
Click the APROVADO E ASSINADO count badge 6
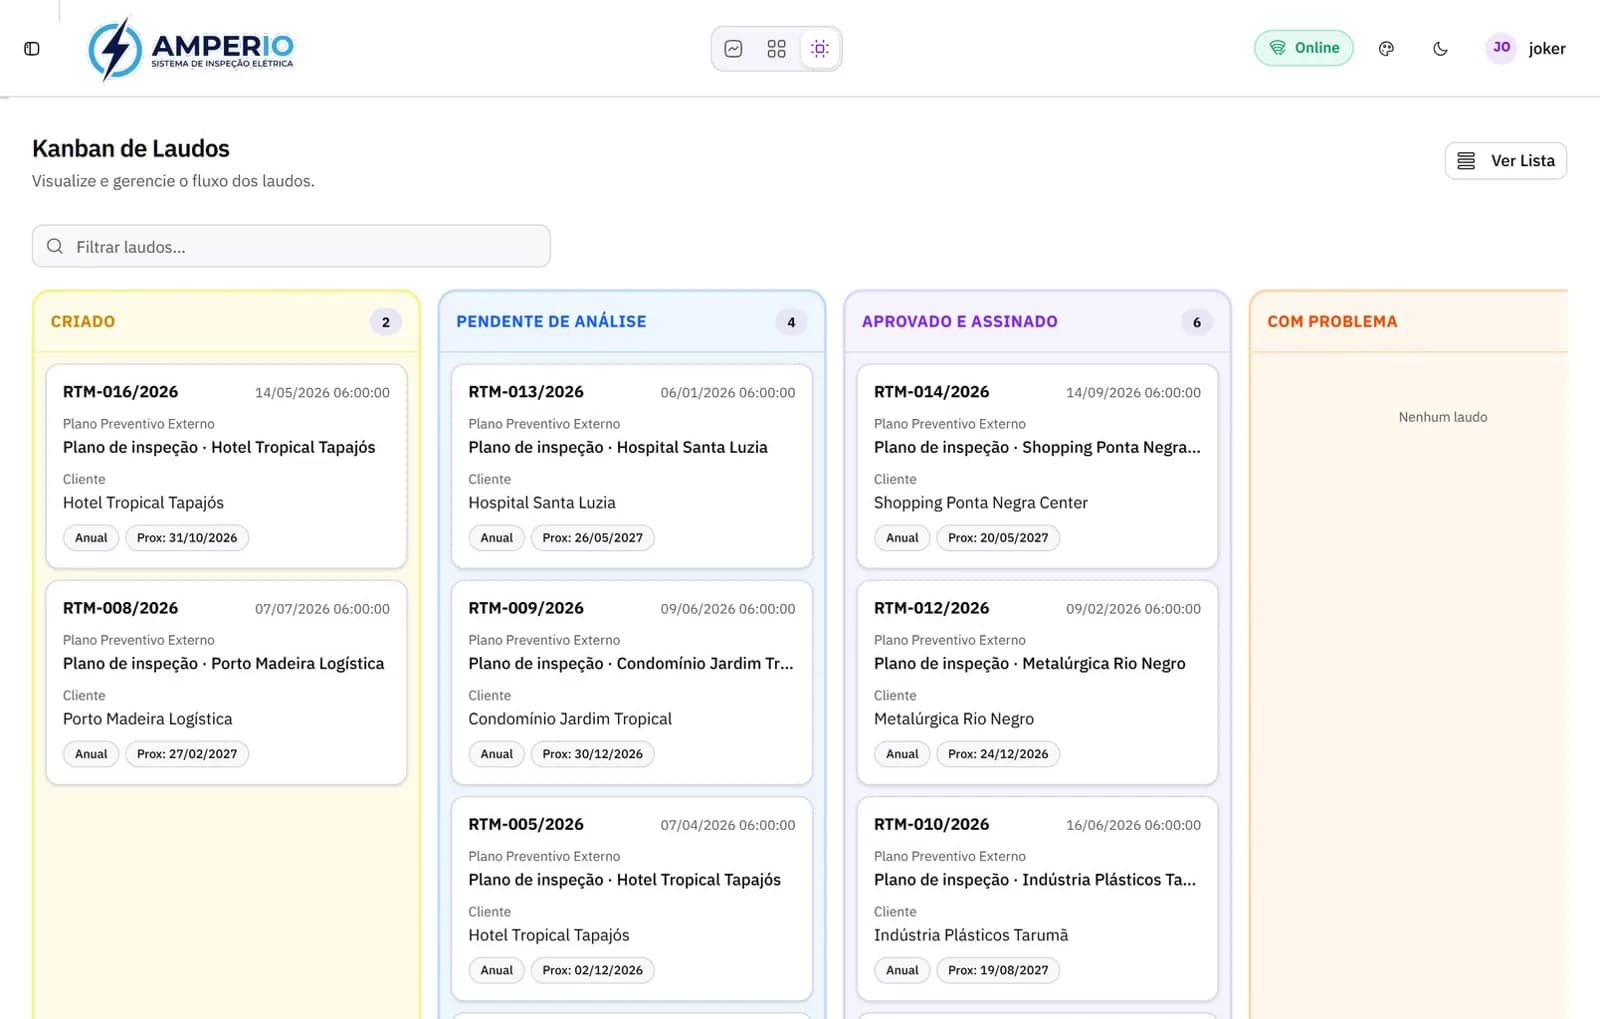point(1197,322)
